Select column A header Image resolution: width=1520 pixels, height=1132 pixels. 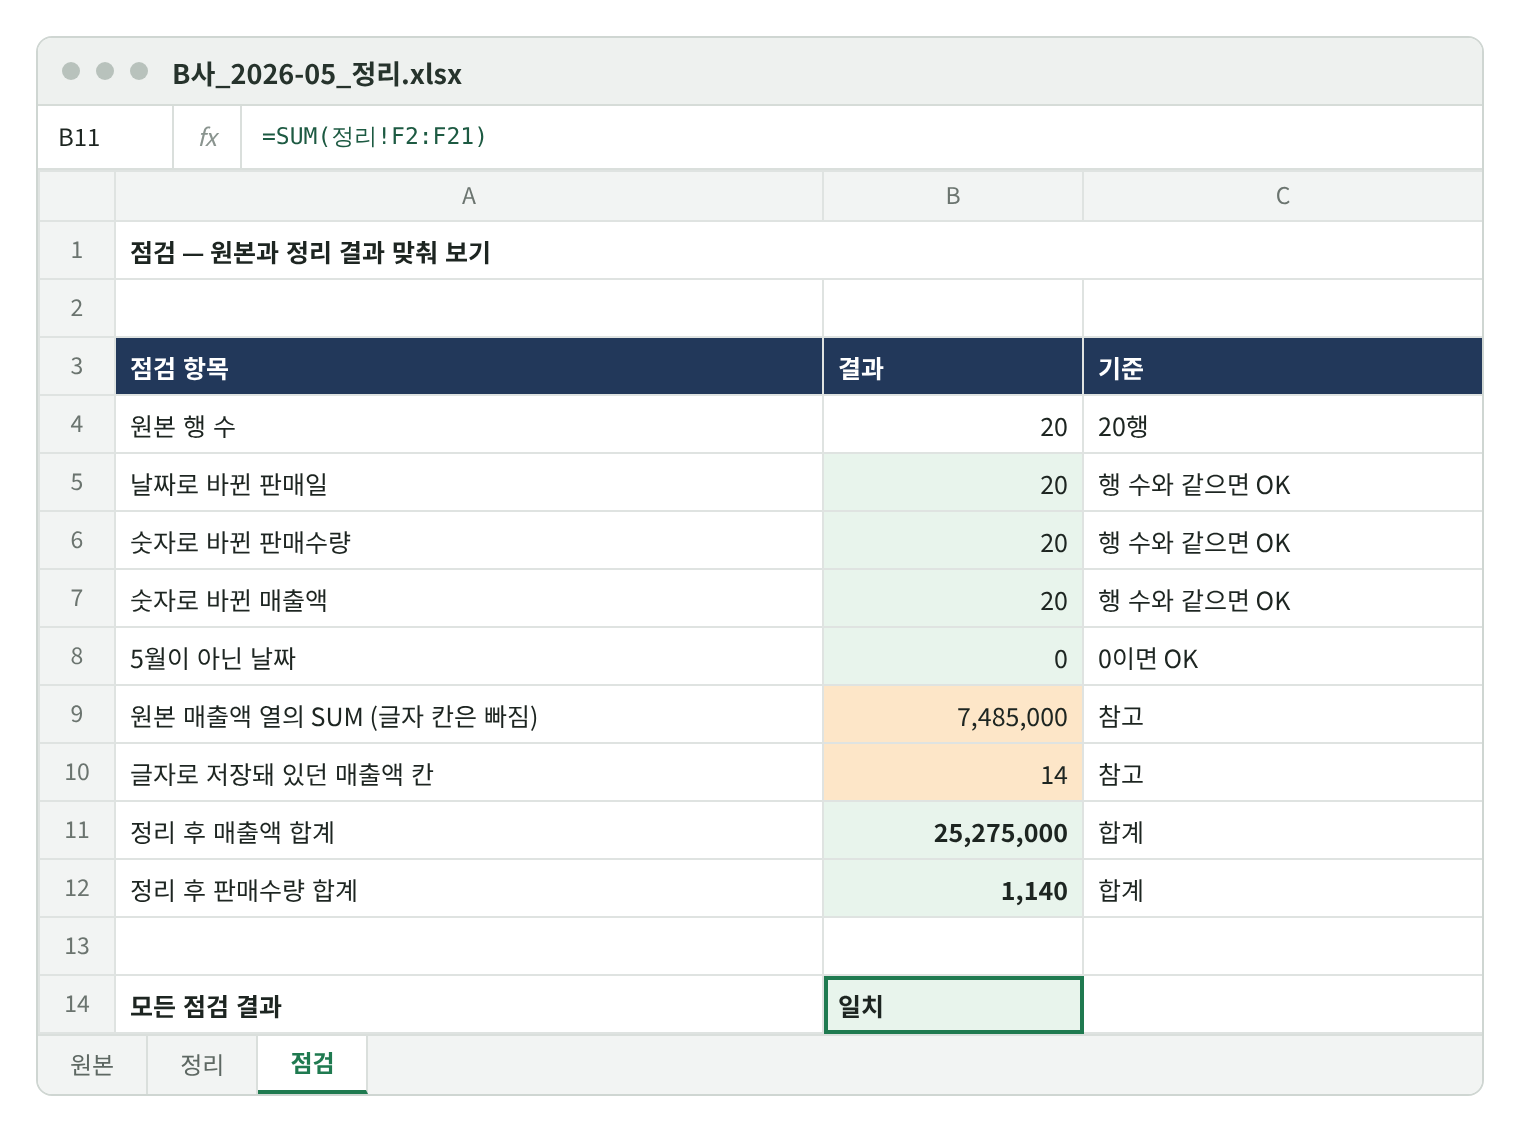click(469, 196)
